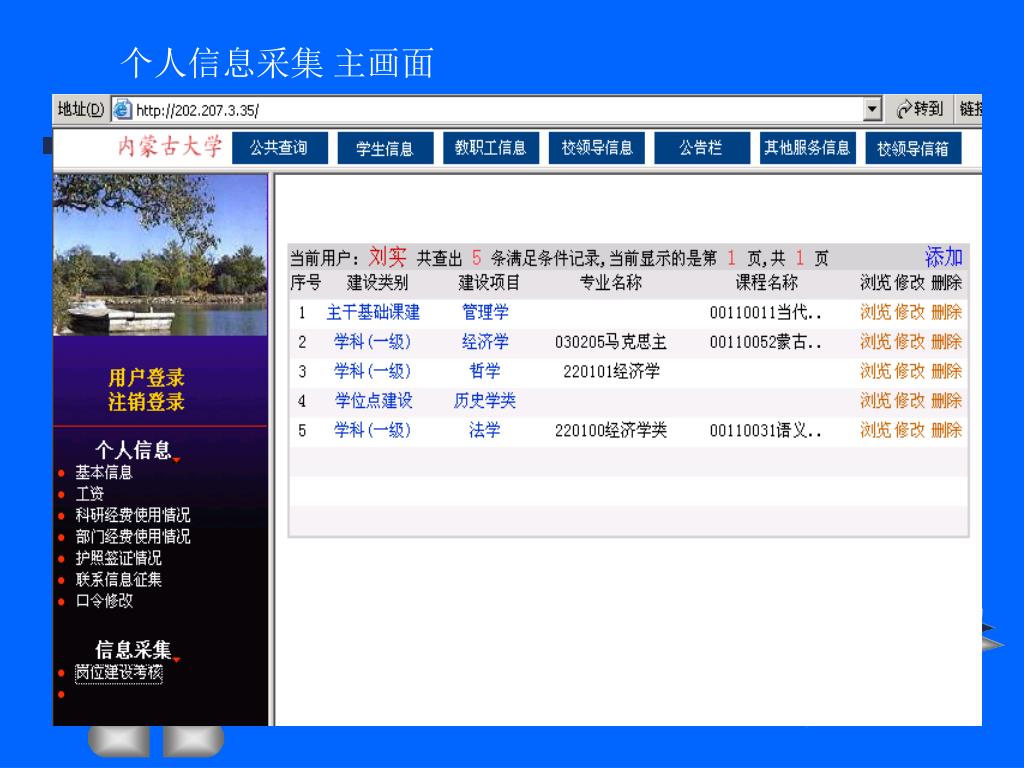This screenshot has height=768, width=1024.
Task: Open the 公告栏 menu
Action: (x=701, y=148)
